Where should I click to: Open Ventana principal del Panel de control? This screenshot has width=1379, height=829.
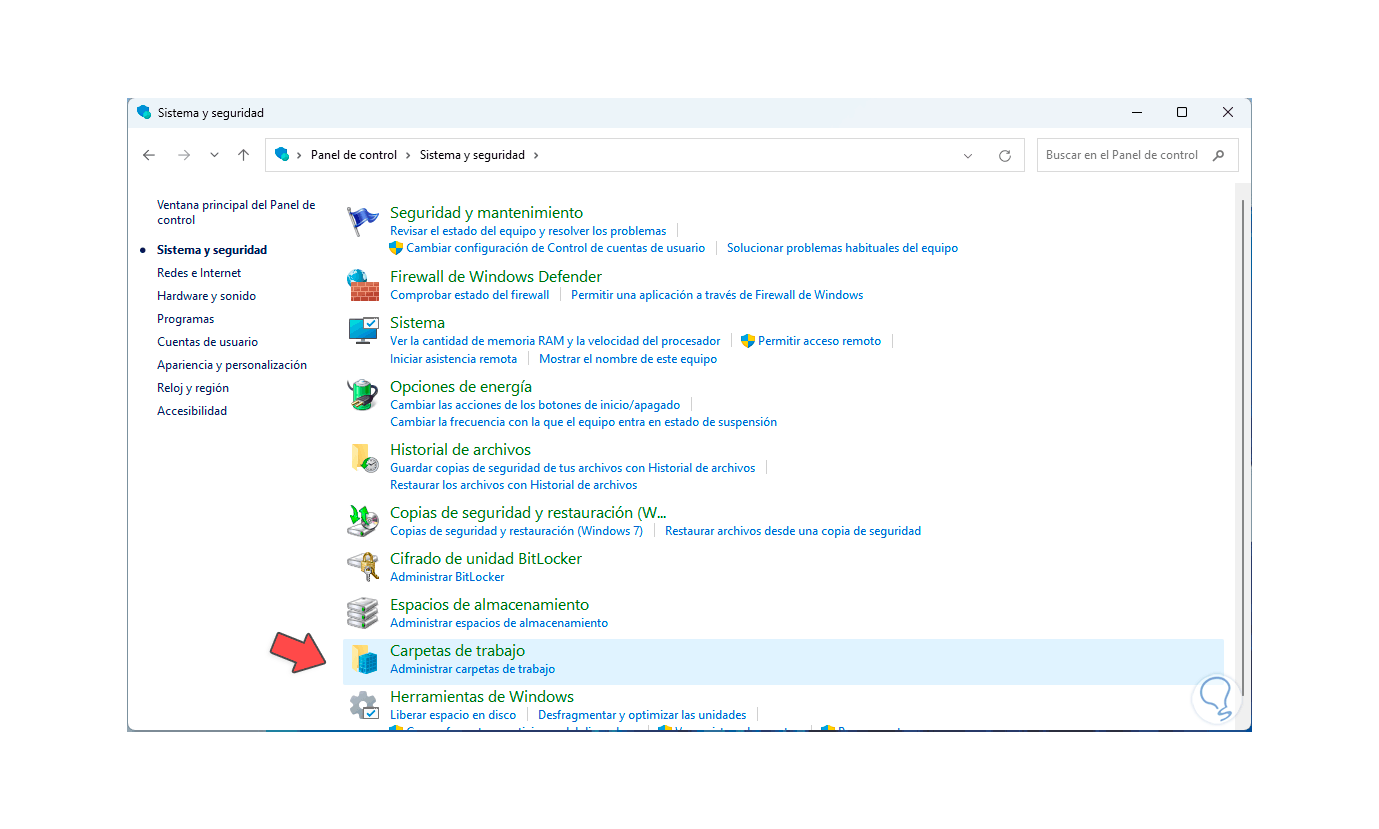pyautogui.click(x=236, y=212)
